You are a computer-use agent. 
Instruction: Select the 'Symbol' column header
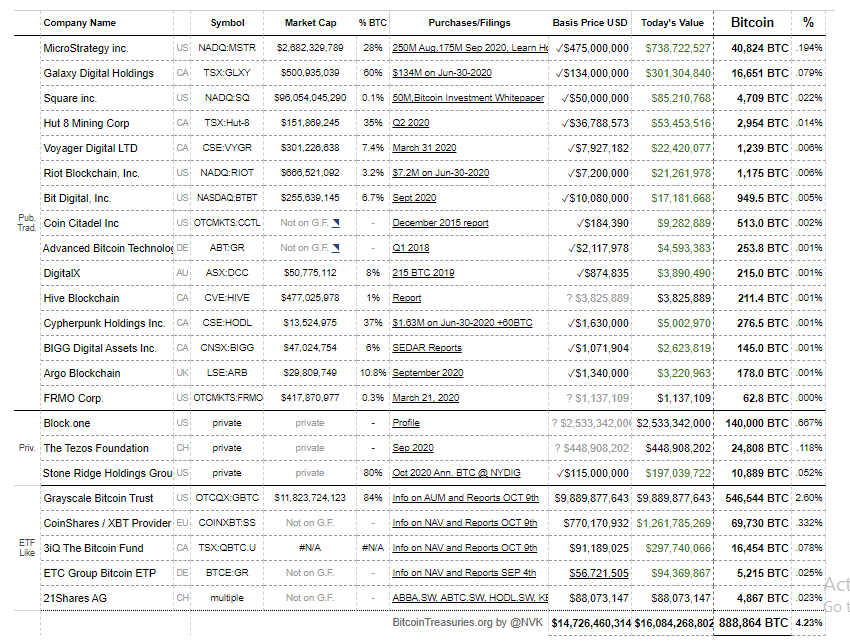coord(227,23)
